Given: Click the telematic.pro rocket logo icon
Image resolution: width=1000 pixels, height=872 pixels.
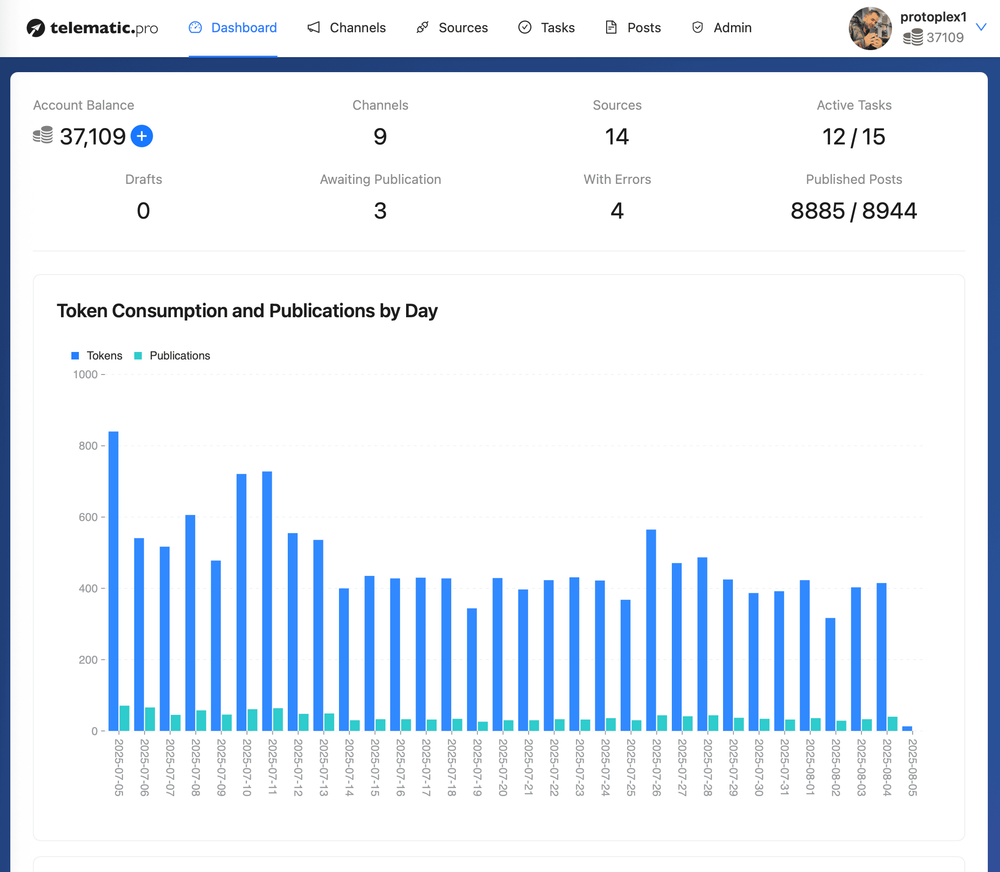Looking at the screenshot, I should click(x=36, y=28).
